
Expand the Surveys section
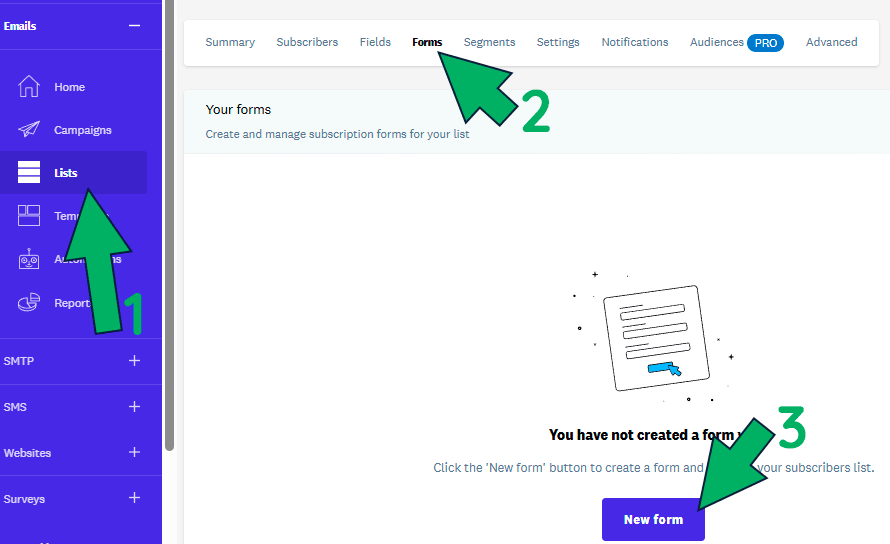click(134, 499)
